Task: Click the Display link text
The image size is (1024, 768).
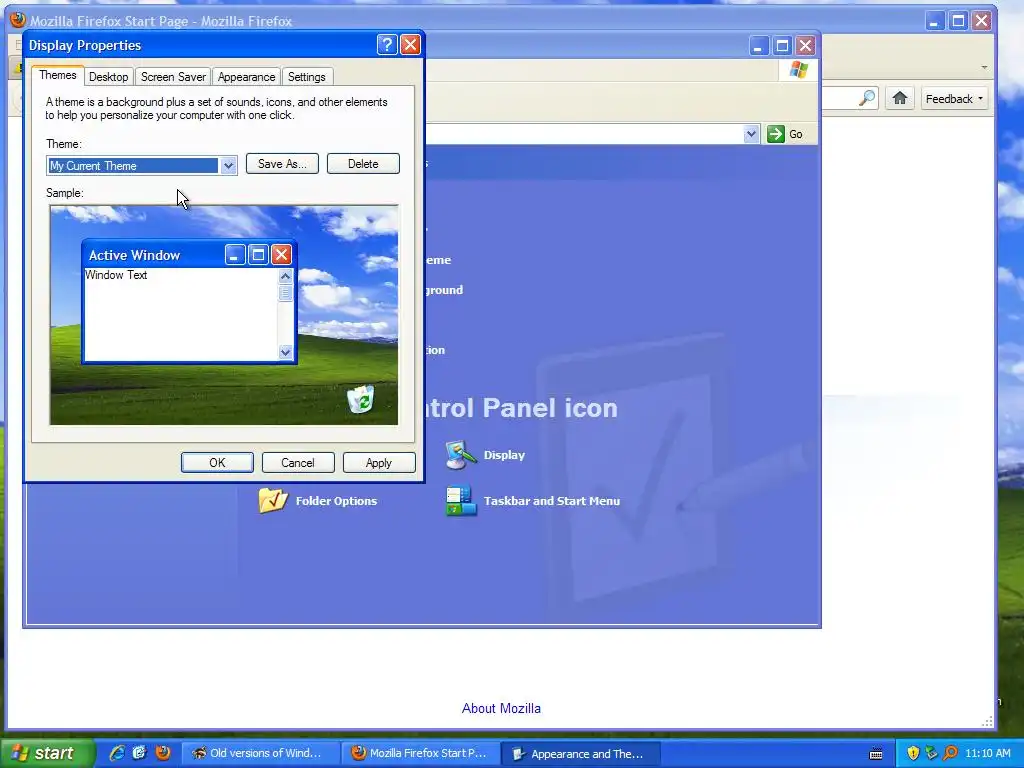Action: point(504,455)
